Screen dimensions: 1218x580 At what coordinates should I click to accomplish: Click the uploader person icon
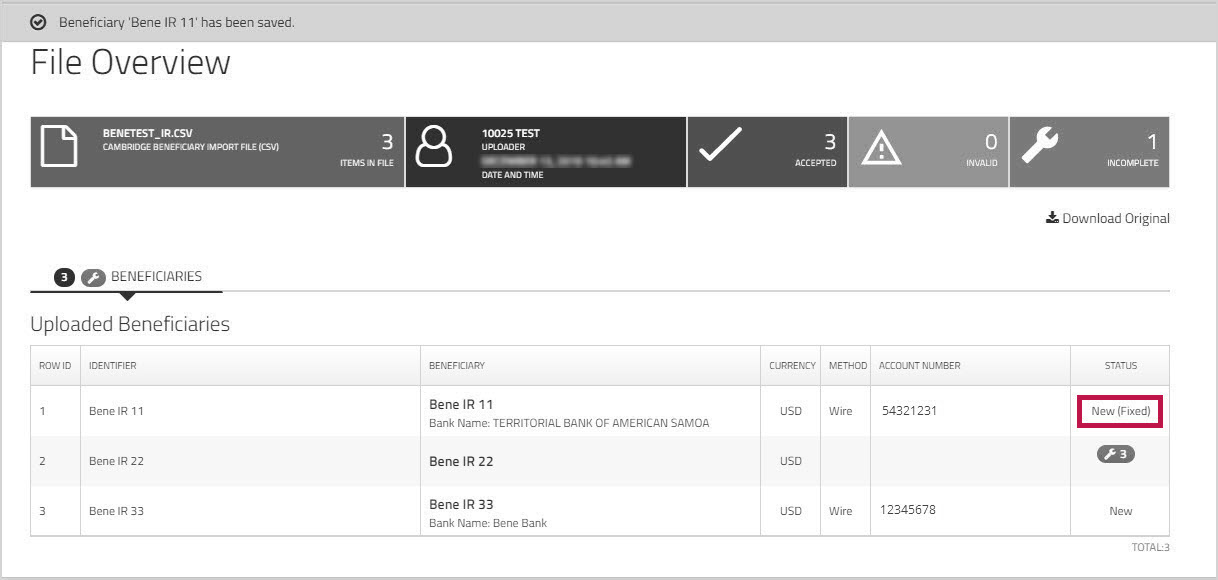(x=435, y=148)
